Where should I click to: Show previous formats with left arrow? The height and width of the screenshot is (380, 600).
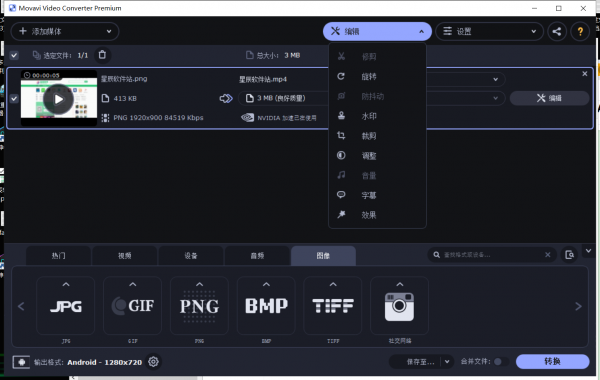click(21, 306)
